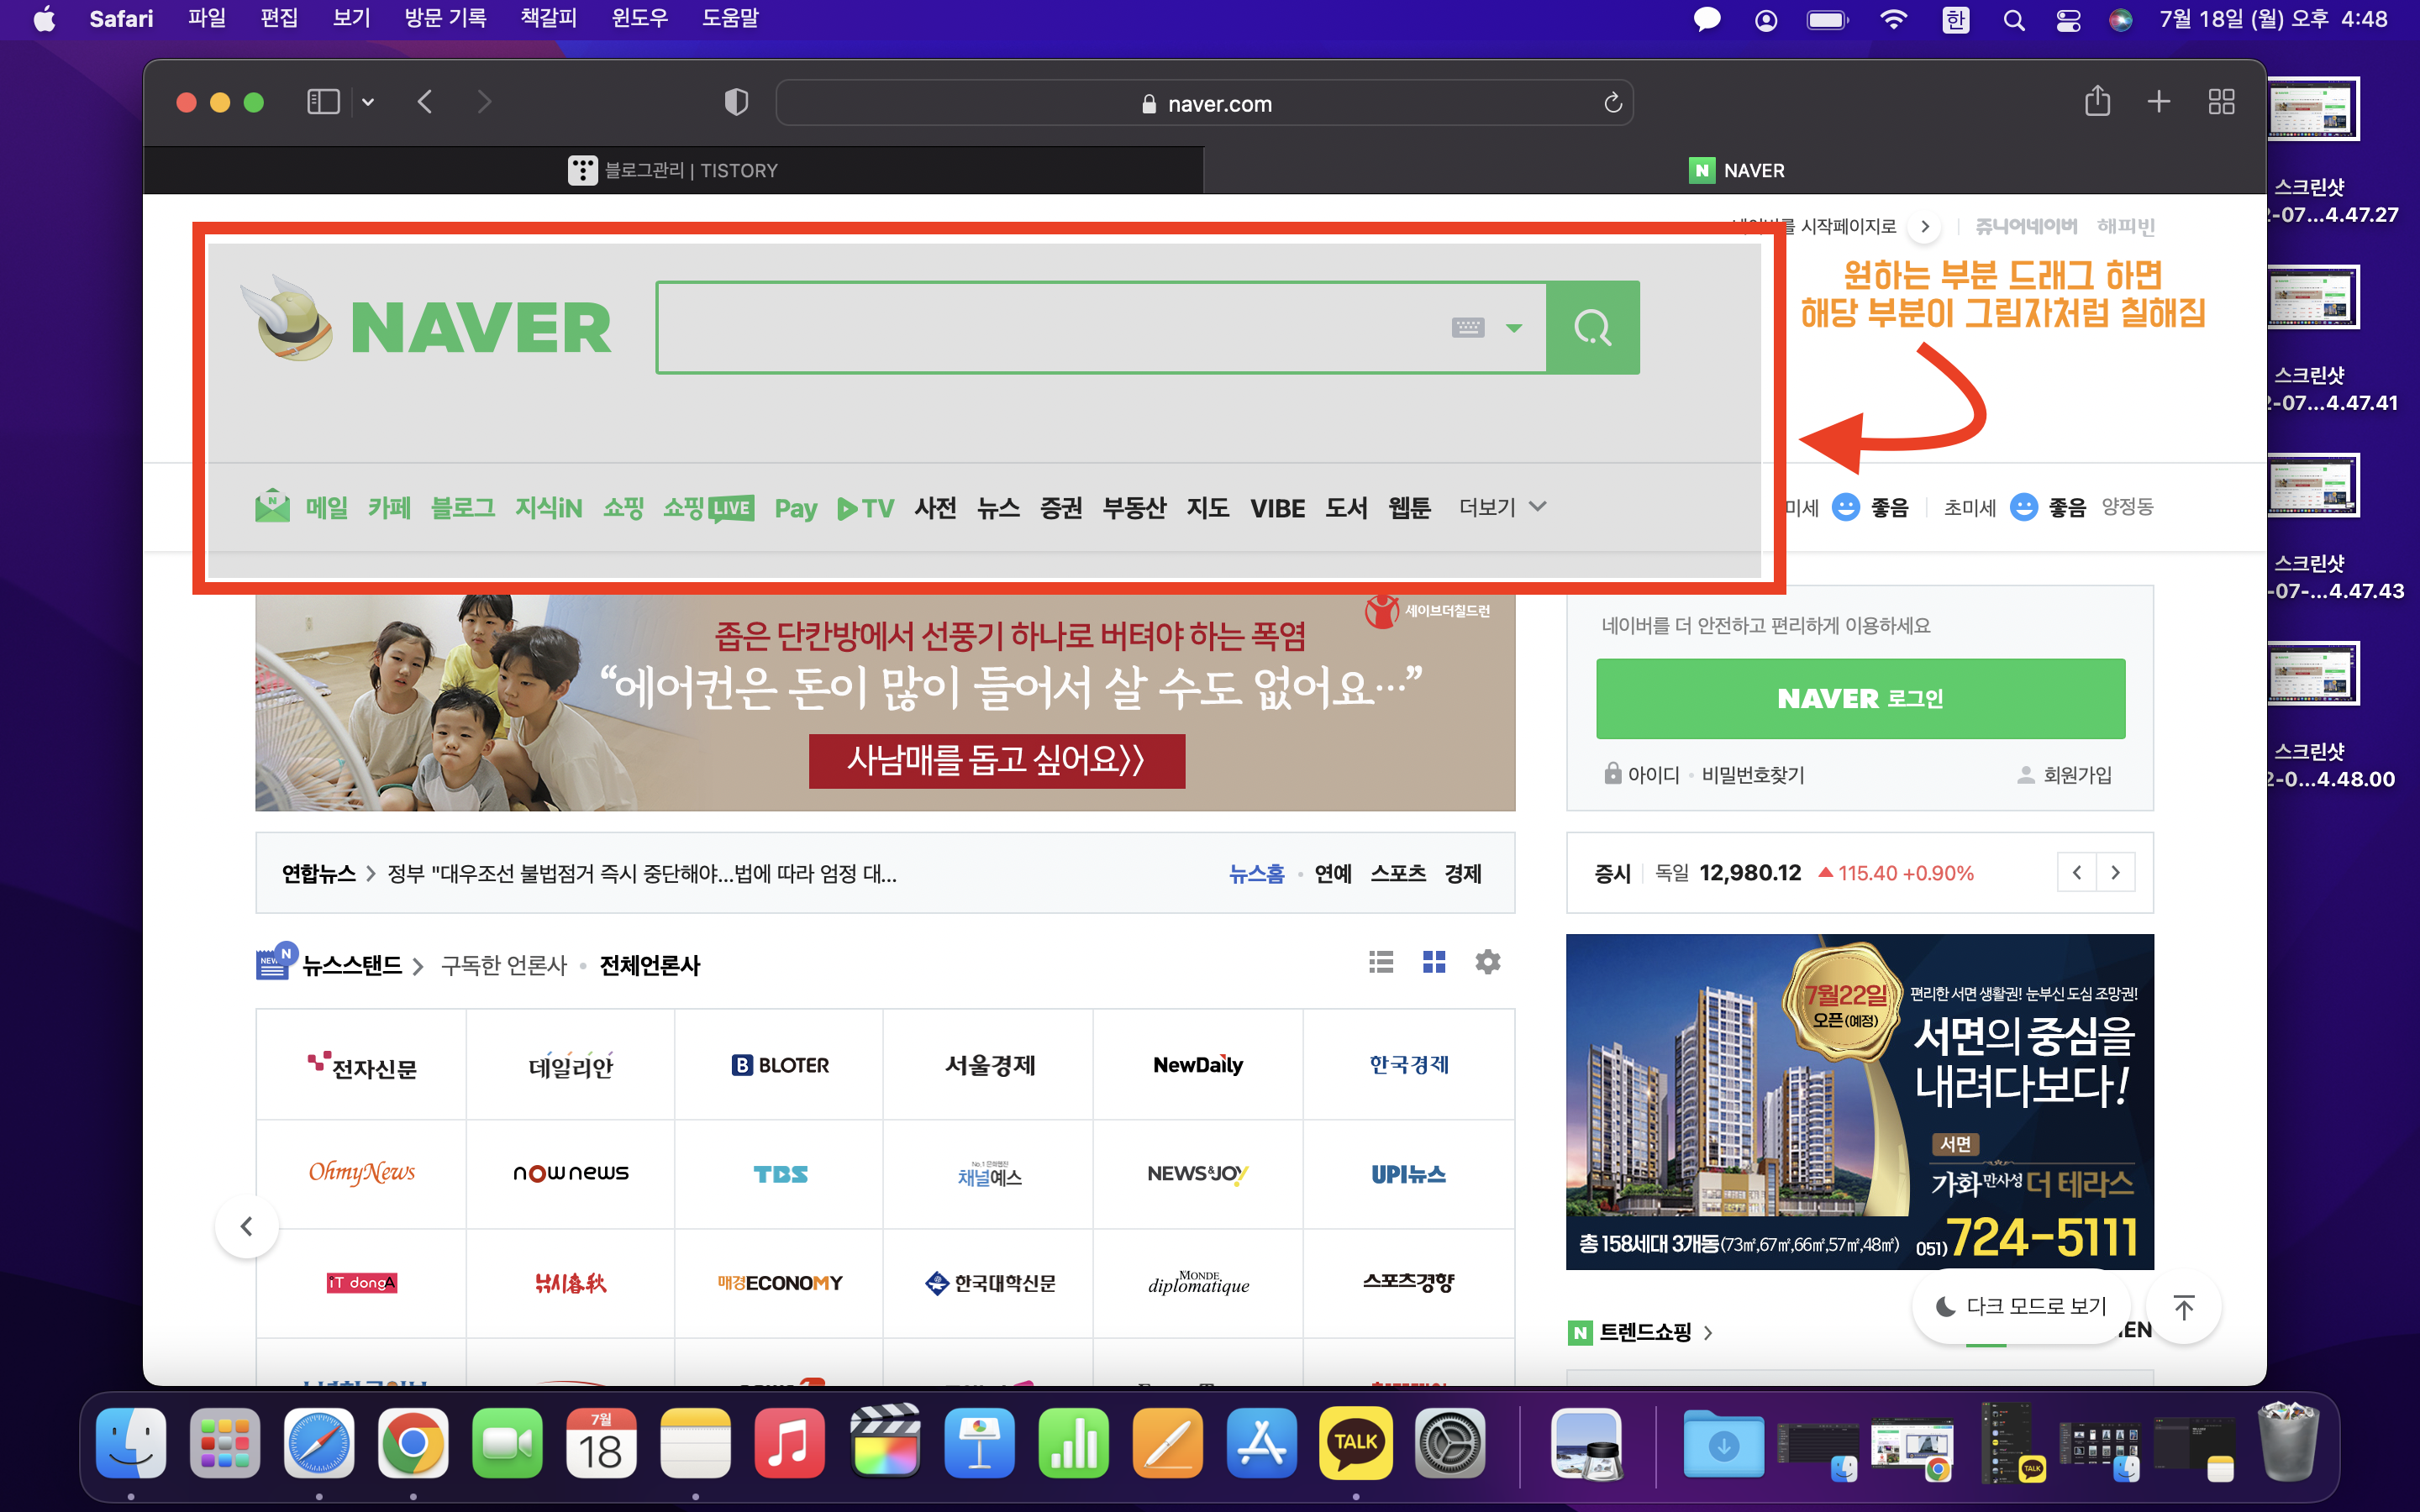Screen dimensions: 2420x1512
Task: Click the privacy shield icon in toolbar
Action: click(x=736, y=102)
